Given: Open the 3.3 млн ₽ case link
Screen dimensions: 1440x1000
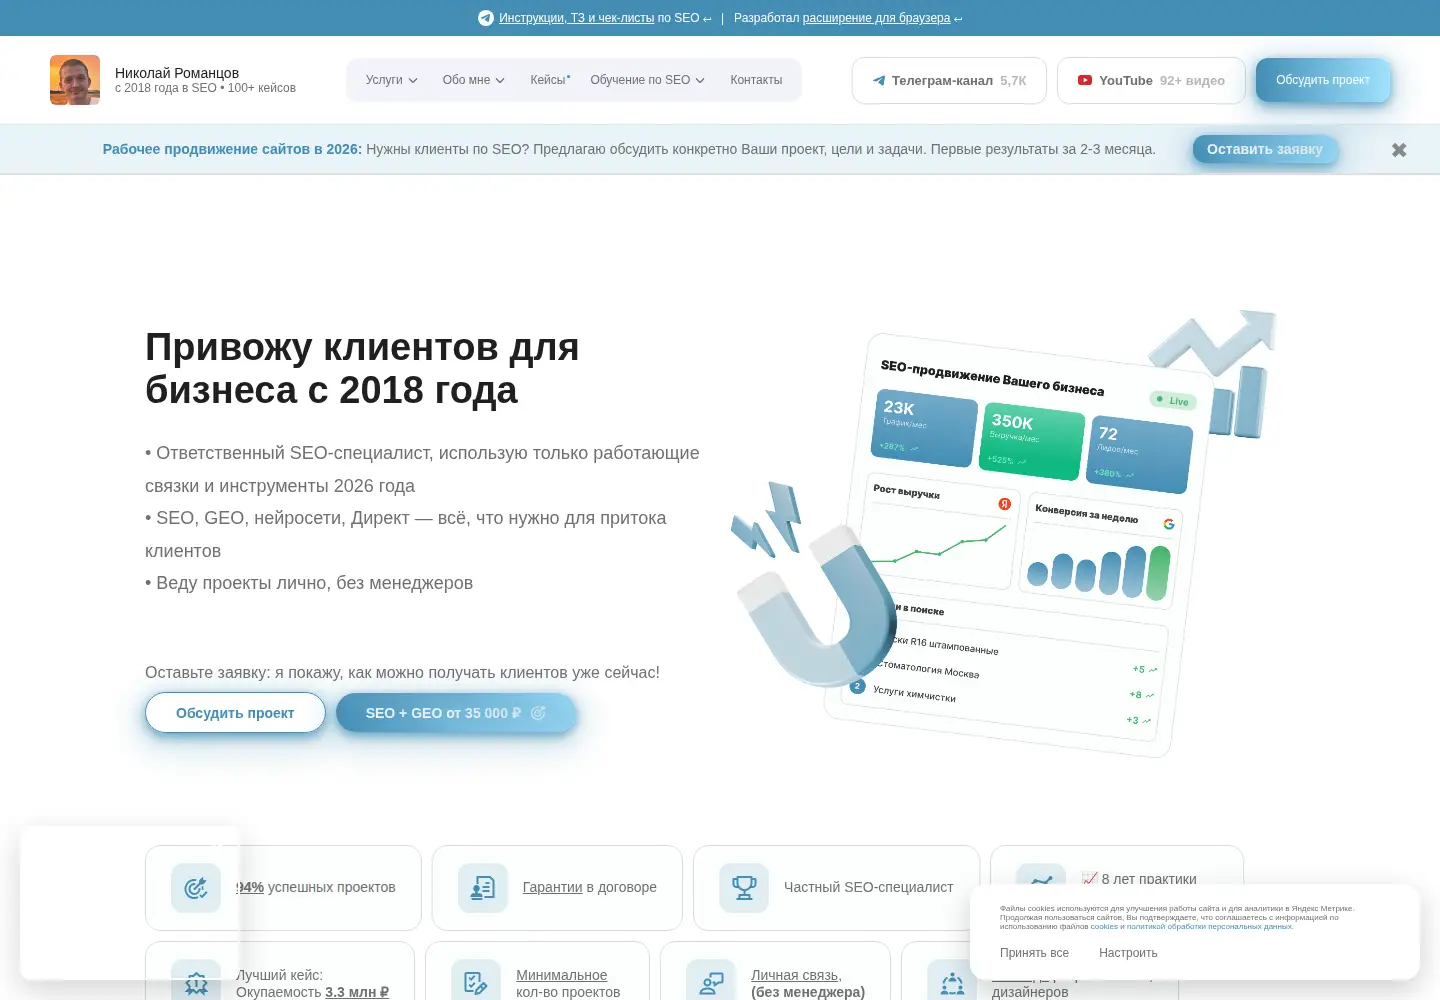Looking at the screenshot, I should 357,992.
